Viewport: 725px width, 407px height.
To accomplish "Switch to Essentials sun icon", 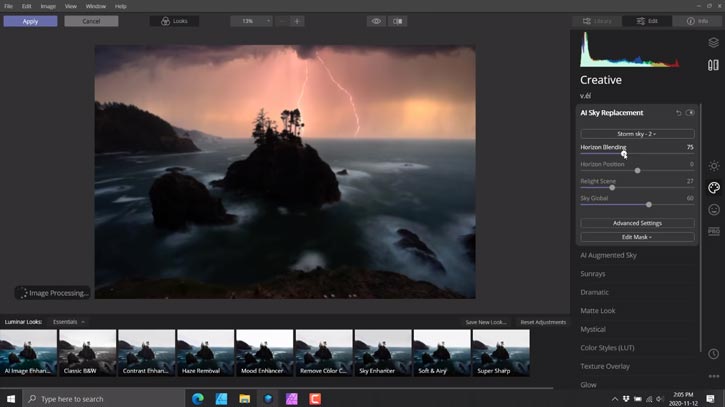I will [x=713, y=166].
